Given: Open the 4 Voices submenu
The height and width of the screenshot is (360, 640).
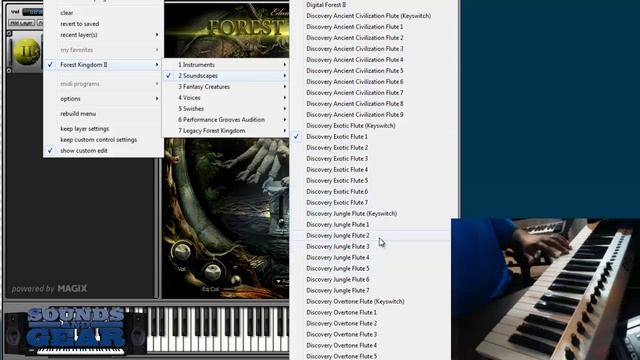Looking at the screenshot, I should point(226,98).
